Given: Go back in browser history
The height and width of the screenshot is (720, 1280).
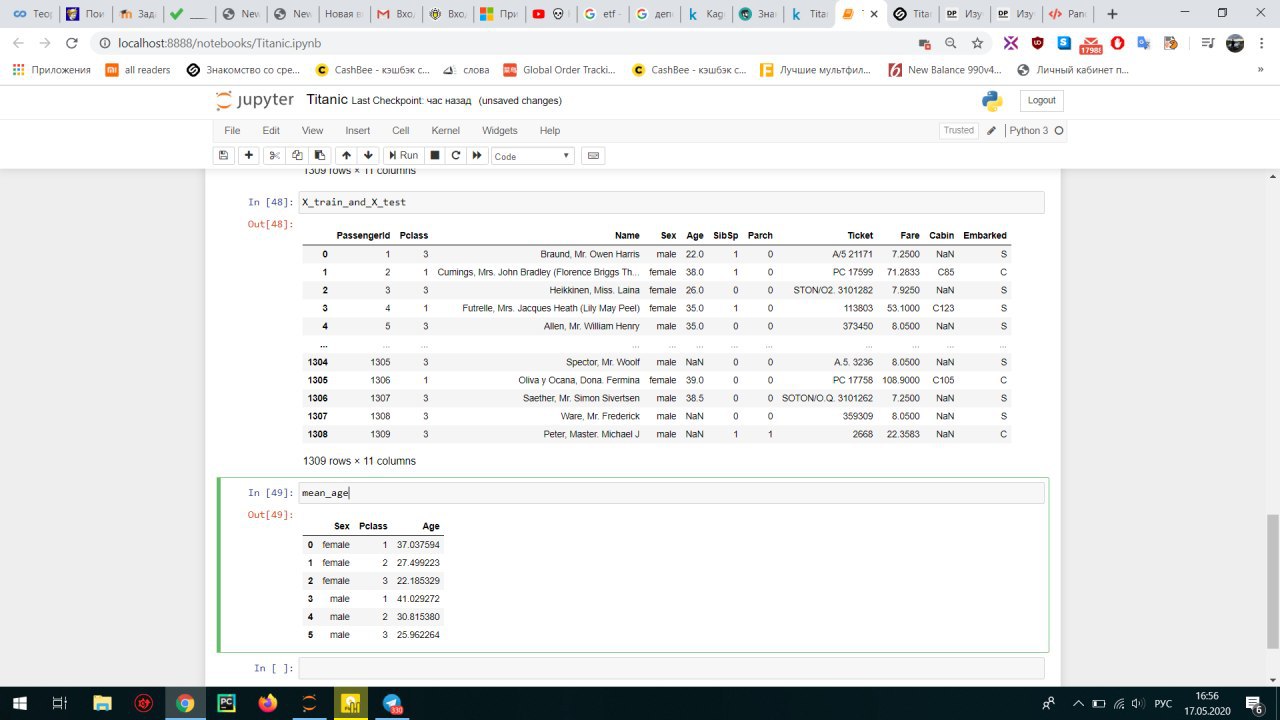Looking at the screenshot, I should click(x=17, y=43).
